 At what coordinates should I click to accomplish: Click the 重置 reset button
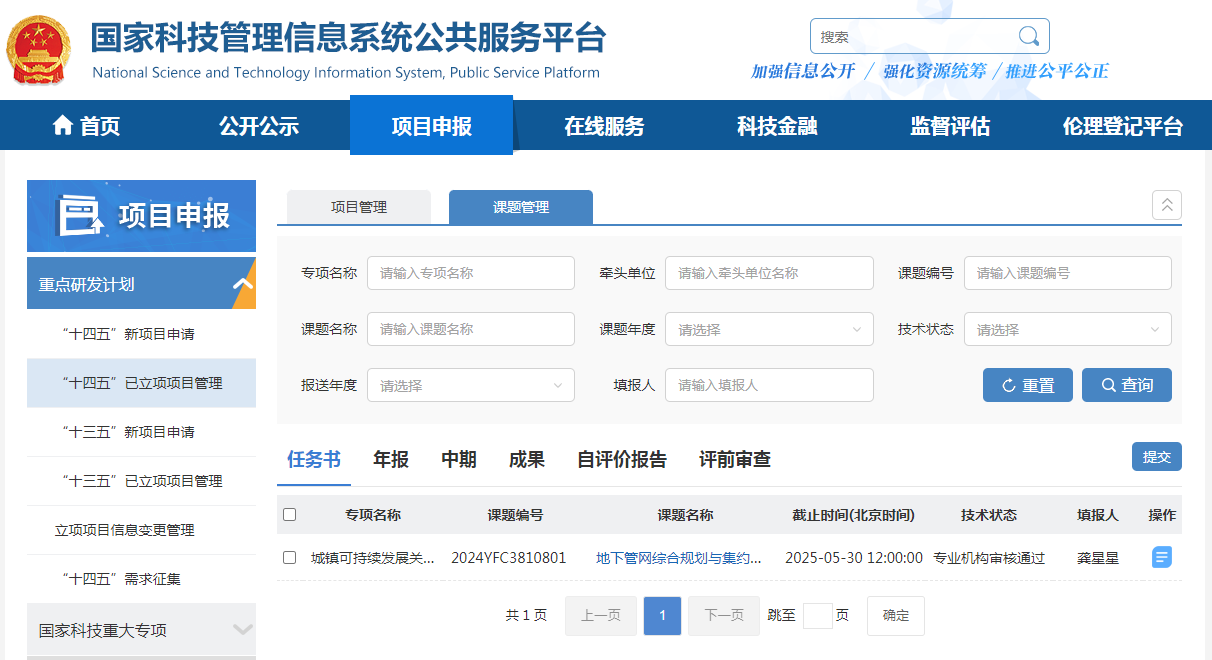point(1028,385)
